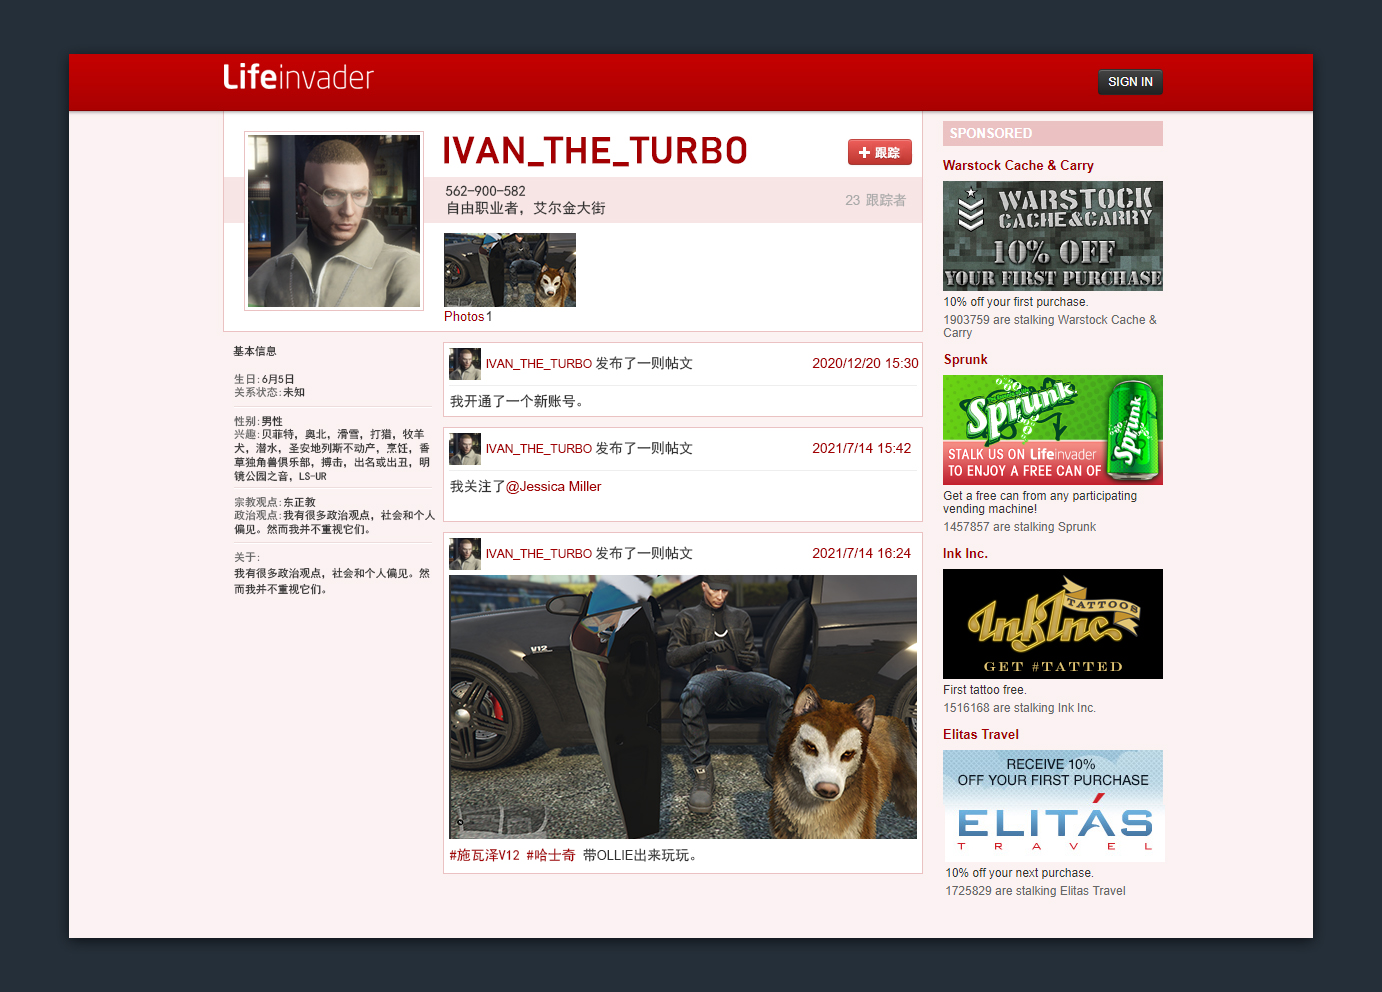This screenshot has width=1382, height=992.
Task: Open IVAN_THE_TURBO's profile picture
Action: tap(334, 221)
